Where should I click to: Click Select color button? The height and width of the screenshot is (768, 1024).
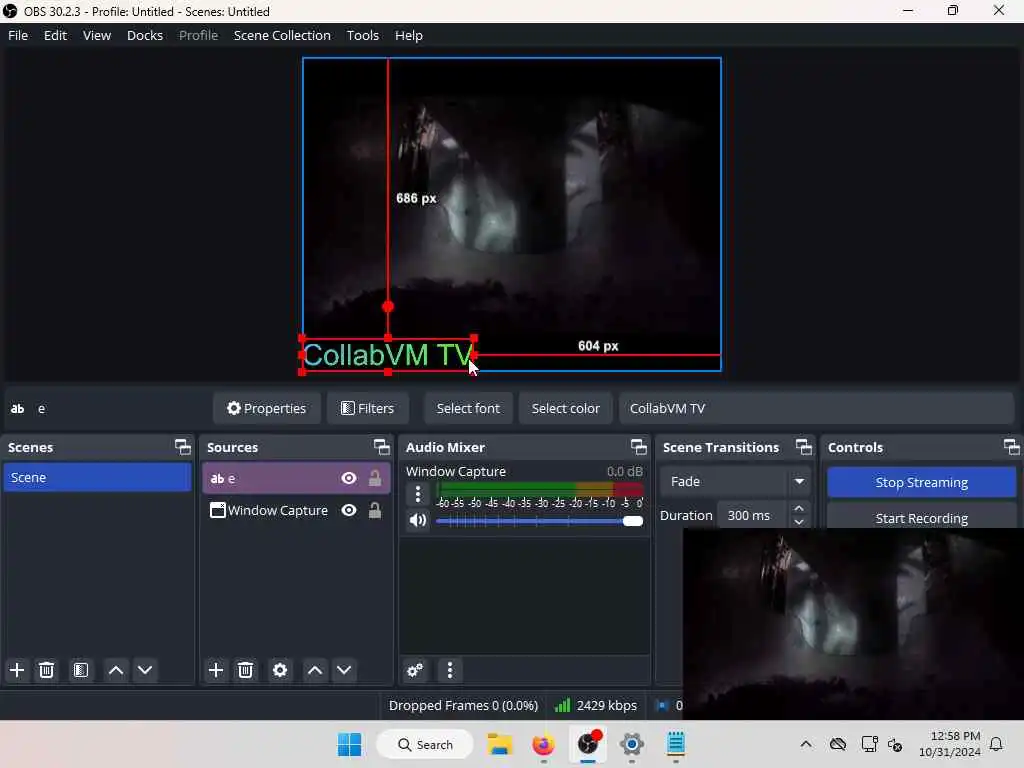click(566, 409)
